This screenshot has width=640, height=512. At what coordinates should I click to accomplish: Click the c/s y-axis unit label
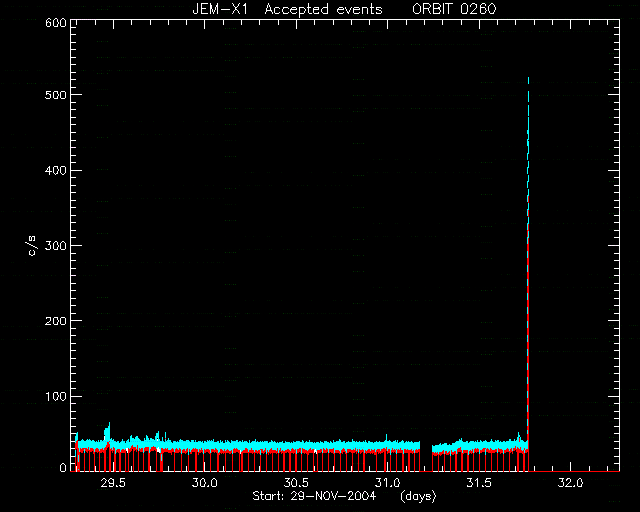point(32,245)
